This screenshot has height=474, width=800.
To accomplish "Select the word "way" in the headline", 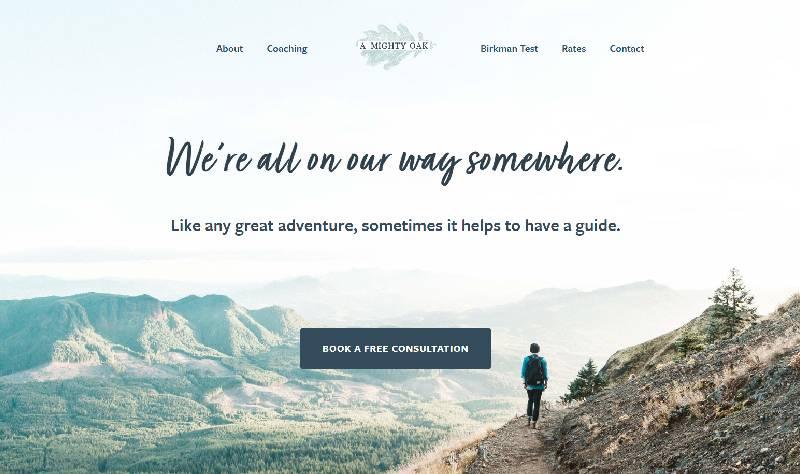I will (429, 166).
